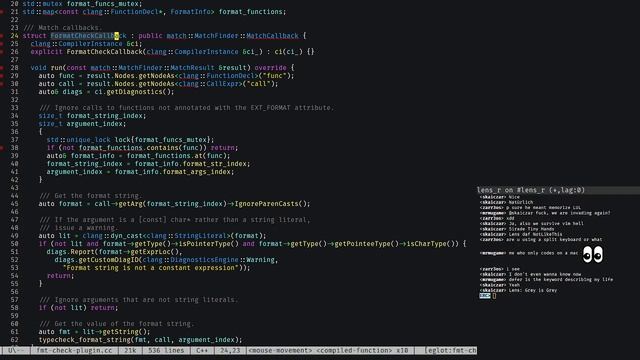Click 'FormatInfo' type on line 21
This screenshot has height=360, width=640.
point(190,12)
